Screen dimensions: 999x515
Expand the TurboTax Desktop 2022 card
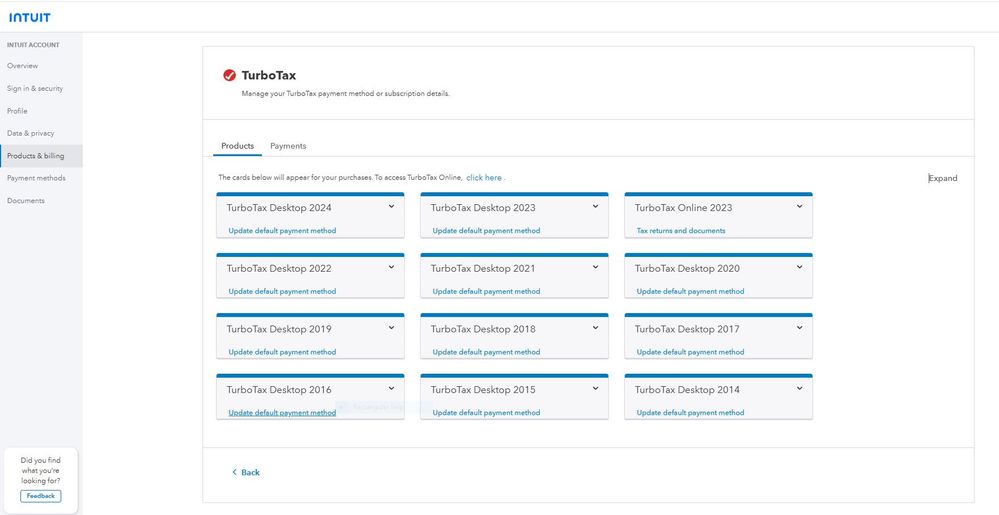pyautogui.click(x=391, y=267)
